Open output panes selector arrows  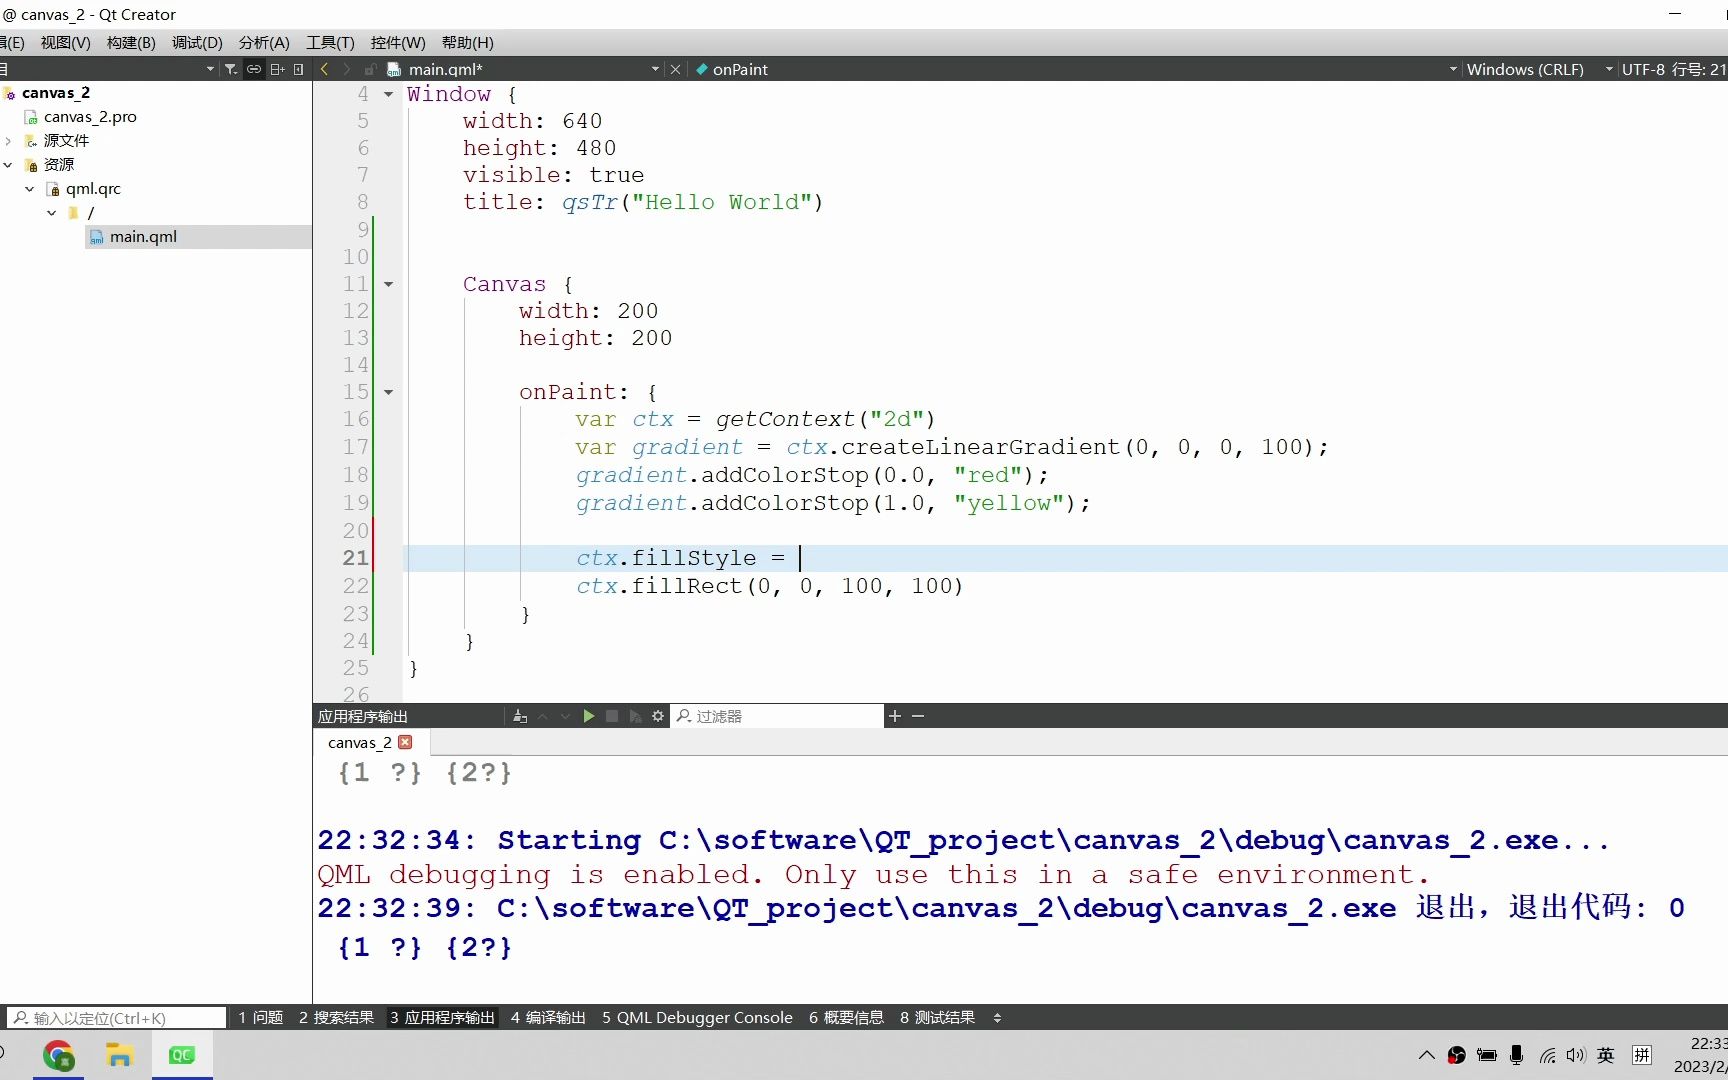[997, 1018]
